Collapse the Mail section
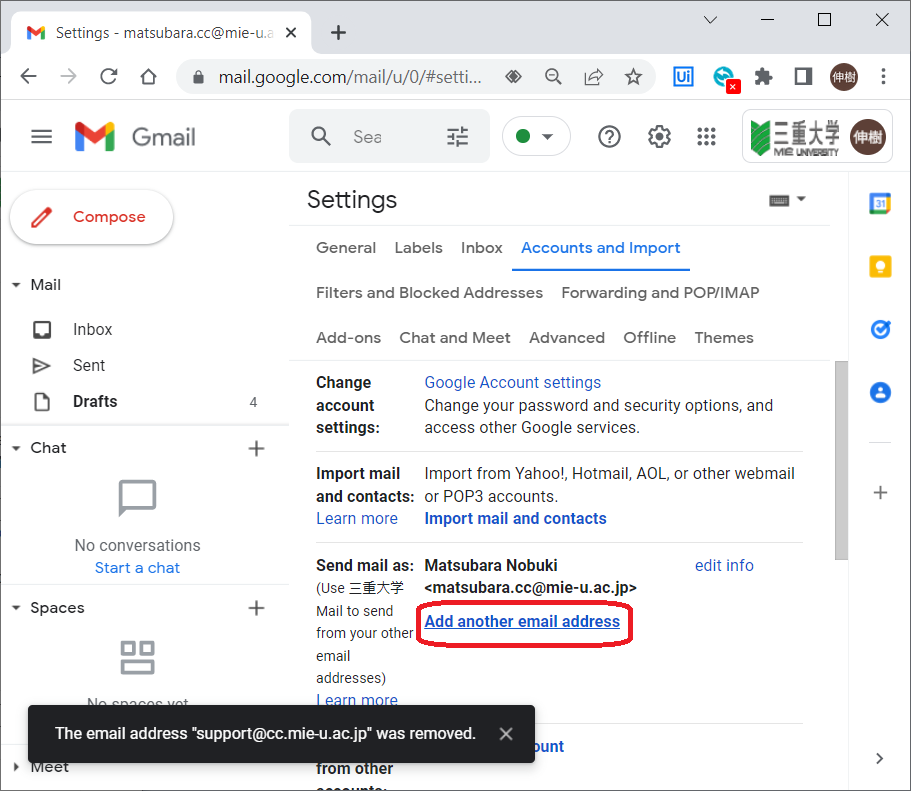Screen dimensions: 911x791 (x=16, y=285)
